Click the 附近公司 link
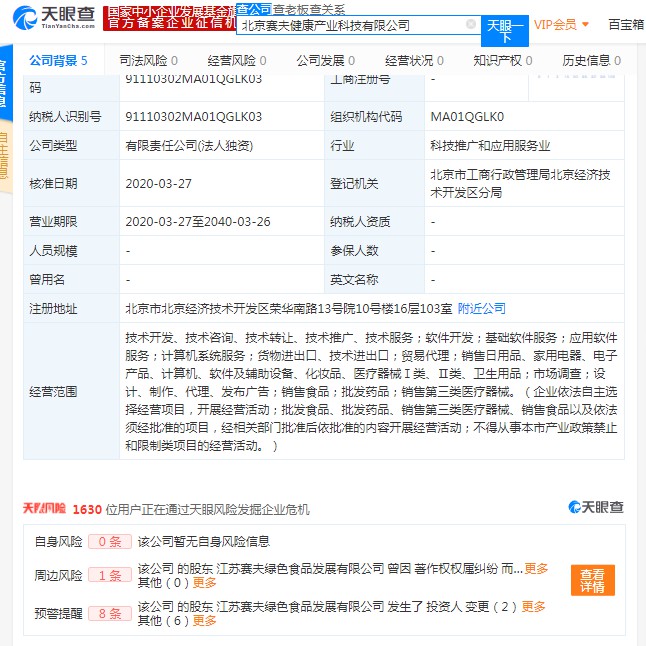Image resolution: width=646 pixels, height=646 pixels. pos(482,308)
